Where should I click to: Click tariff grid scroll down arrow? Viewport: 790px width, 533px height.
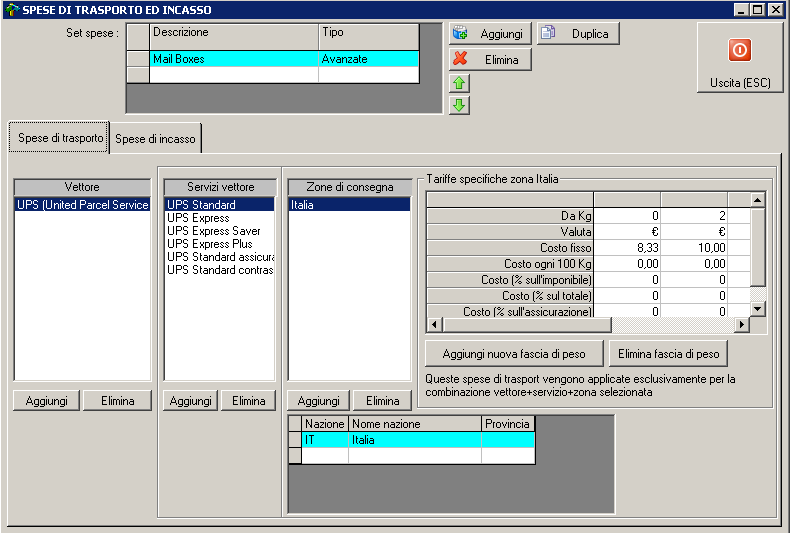758,308
